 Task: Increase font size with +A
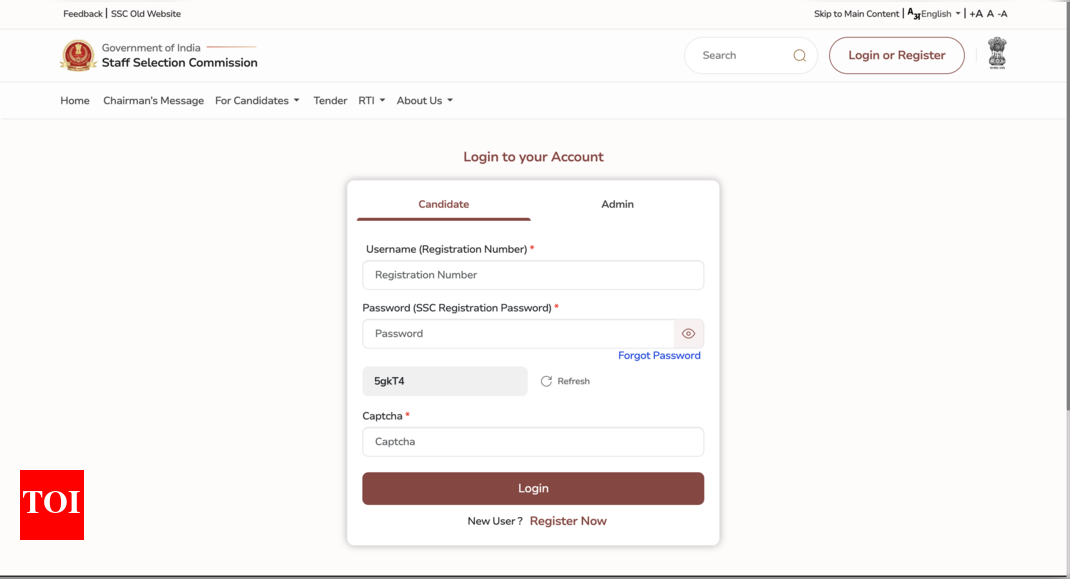(976, 14)
